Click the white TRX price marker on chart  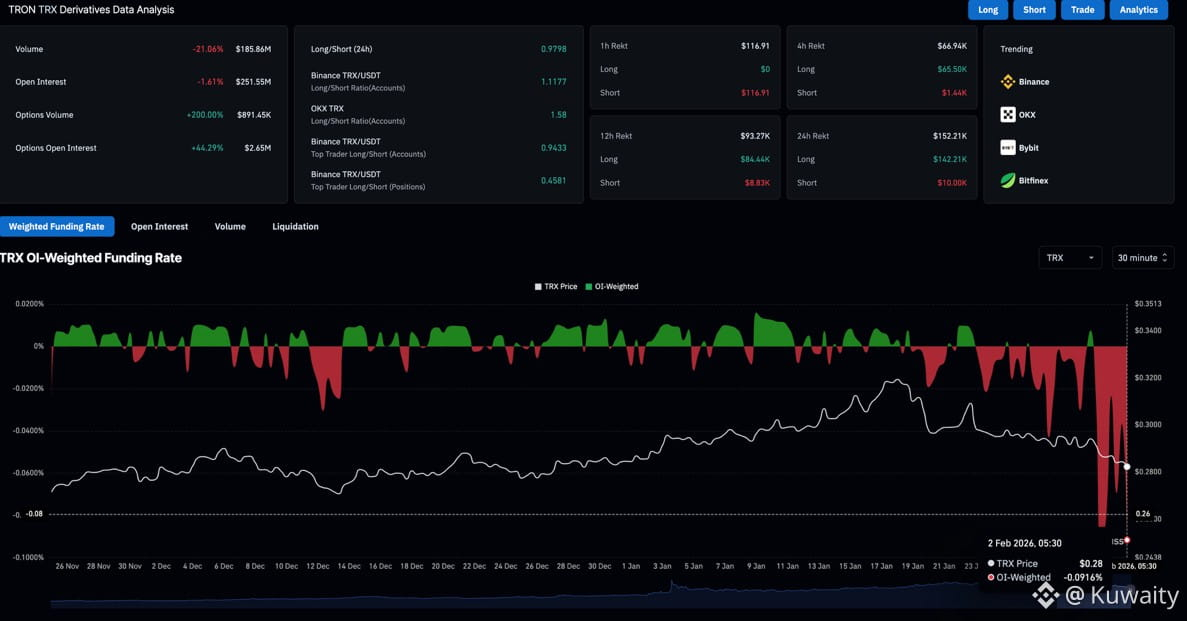(1127, 467)
